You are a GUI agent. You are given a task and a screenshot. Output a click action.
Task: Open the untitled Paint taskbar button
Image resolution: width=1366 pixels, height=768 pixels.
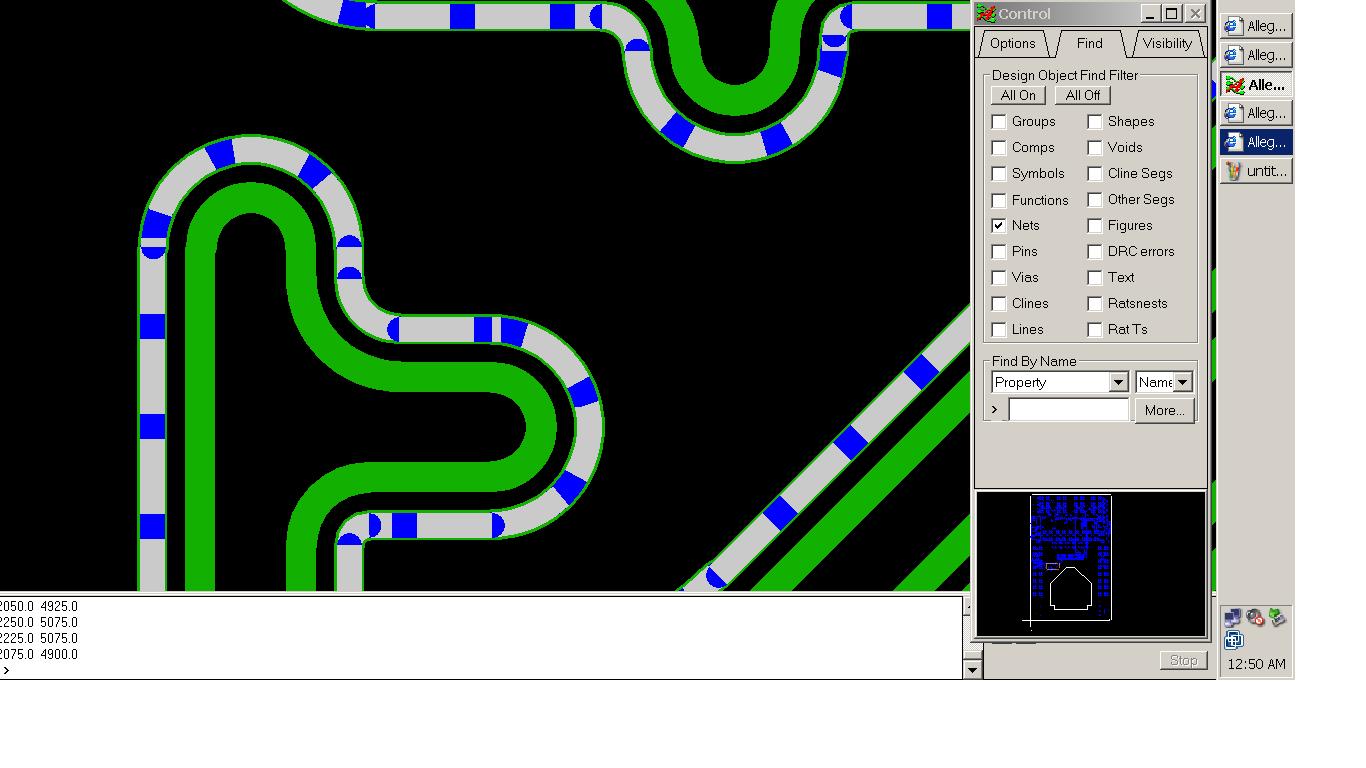[x=1256, y=171]
